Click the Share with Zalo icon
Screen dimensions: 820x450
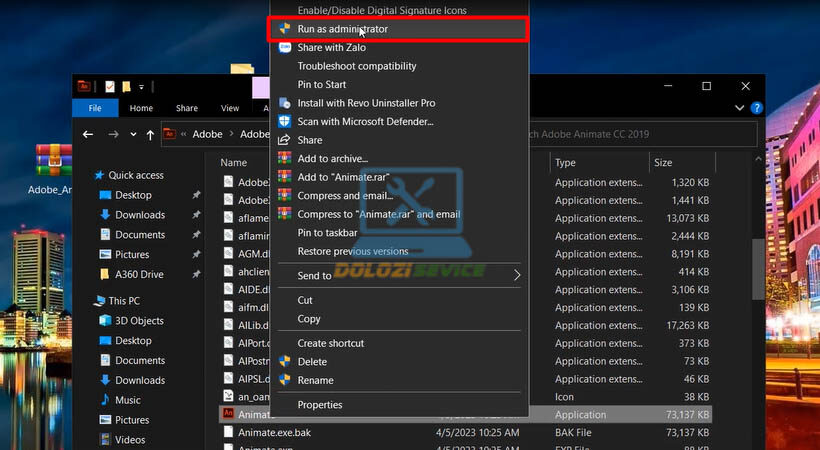point(285,47)
